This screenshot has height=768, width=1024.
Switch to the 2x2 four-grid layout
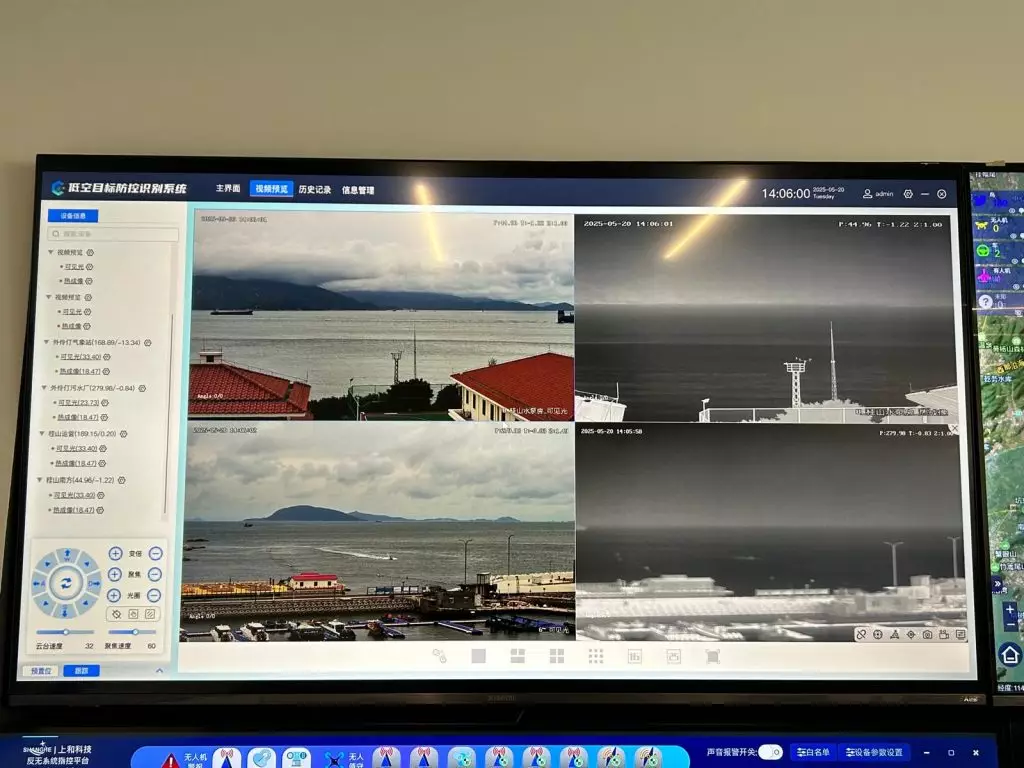click(556, 656)
